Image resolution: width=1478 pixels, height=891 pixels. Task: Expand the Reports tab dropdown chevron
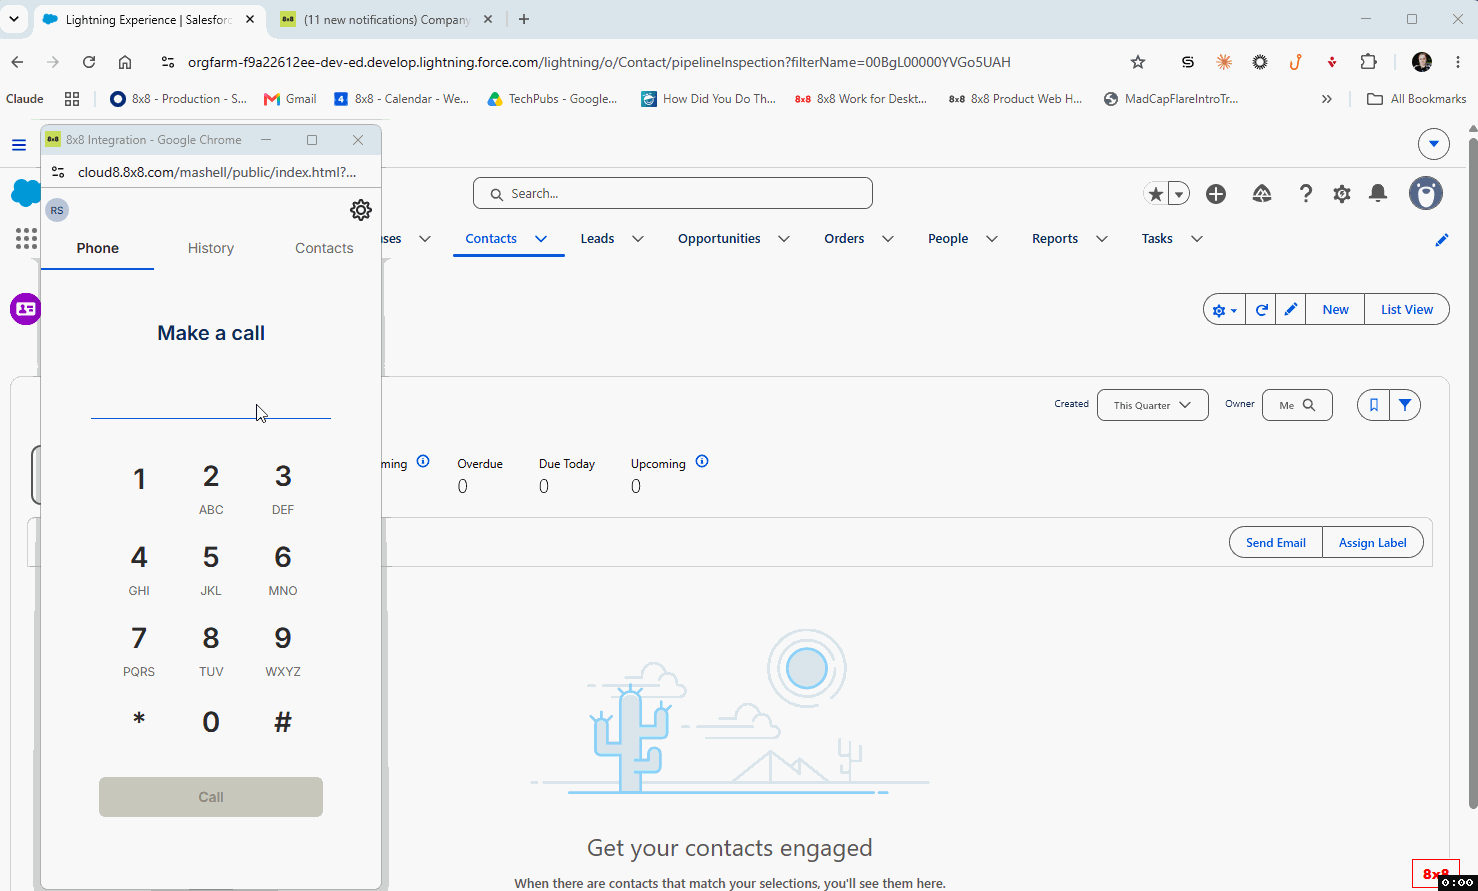click(x=1102, y=239)
